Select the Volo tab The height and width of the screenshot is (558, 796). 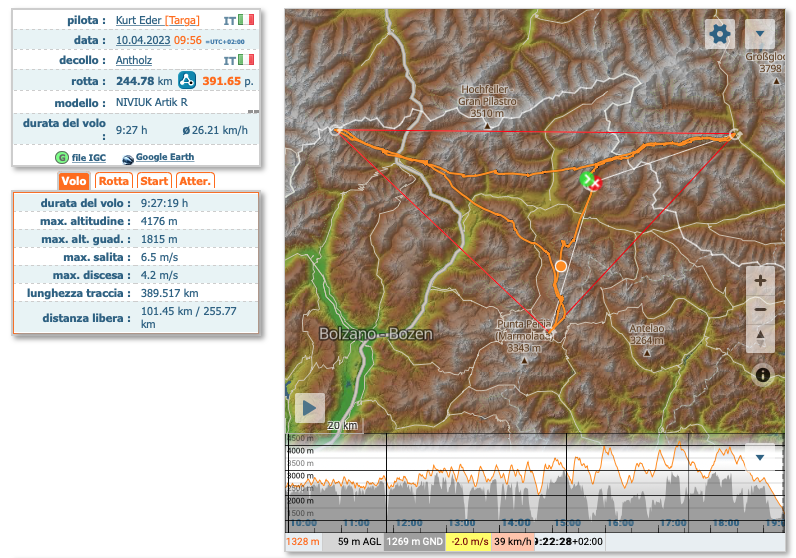[x=73, y=181]
